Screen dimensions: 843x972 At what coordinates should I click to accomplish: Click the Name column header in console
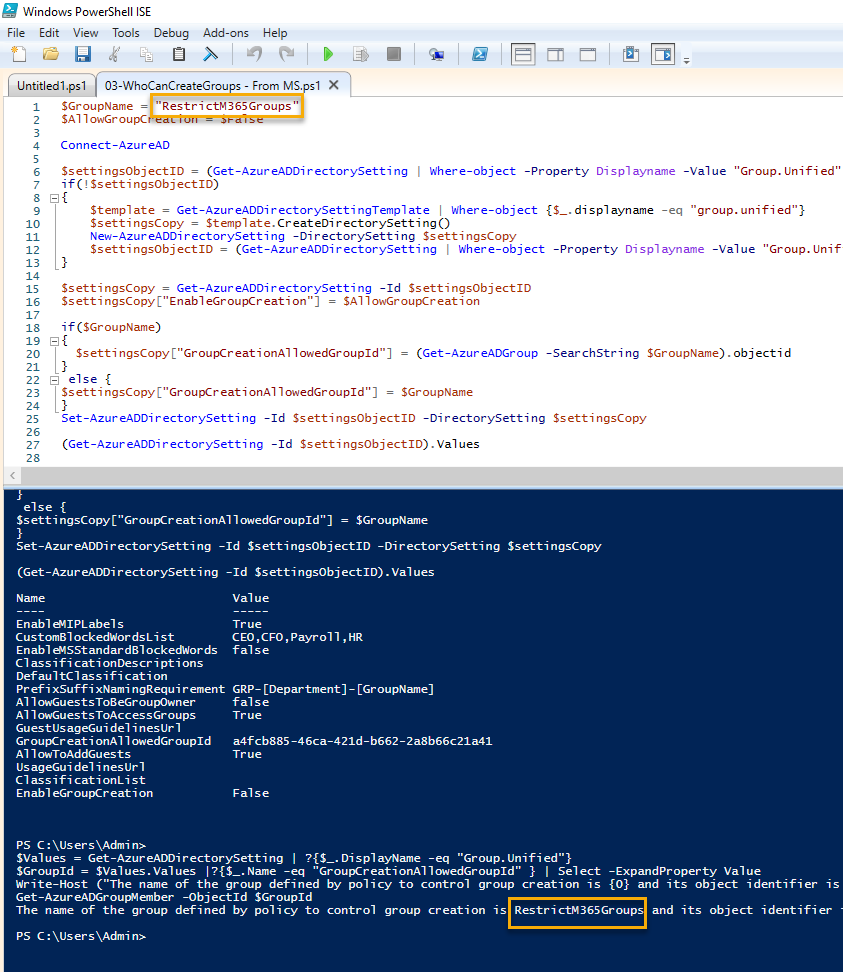[x=30, y=598]
